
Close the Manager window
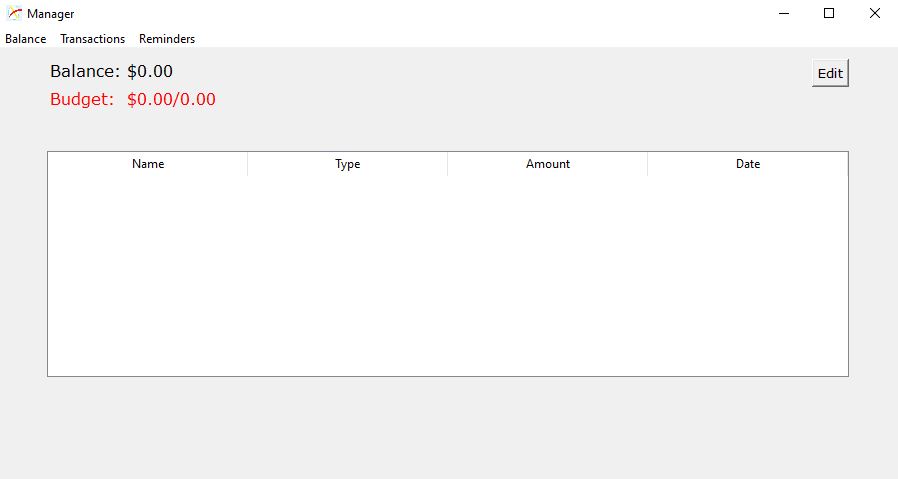tap(875, 13)
